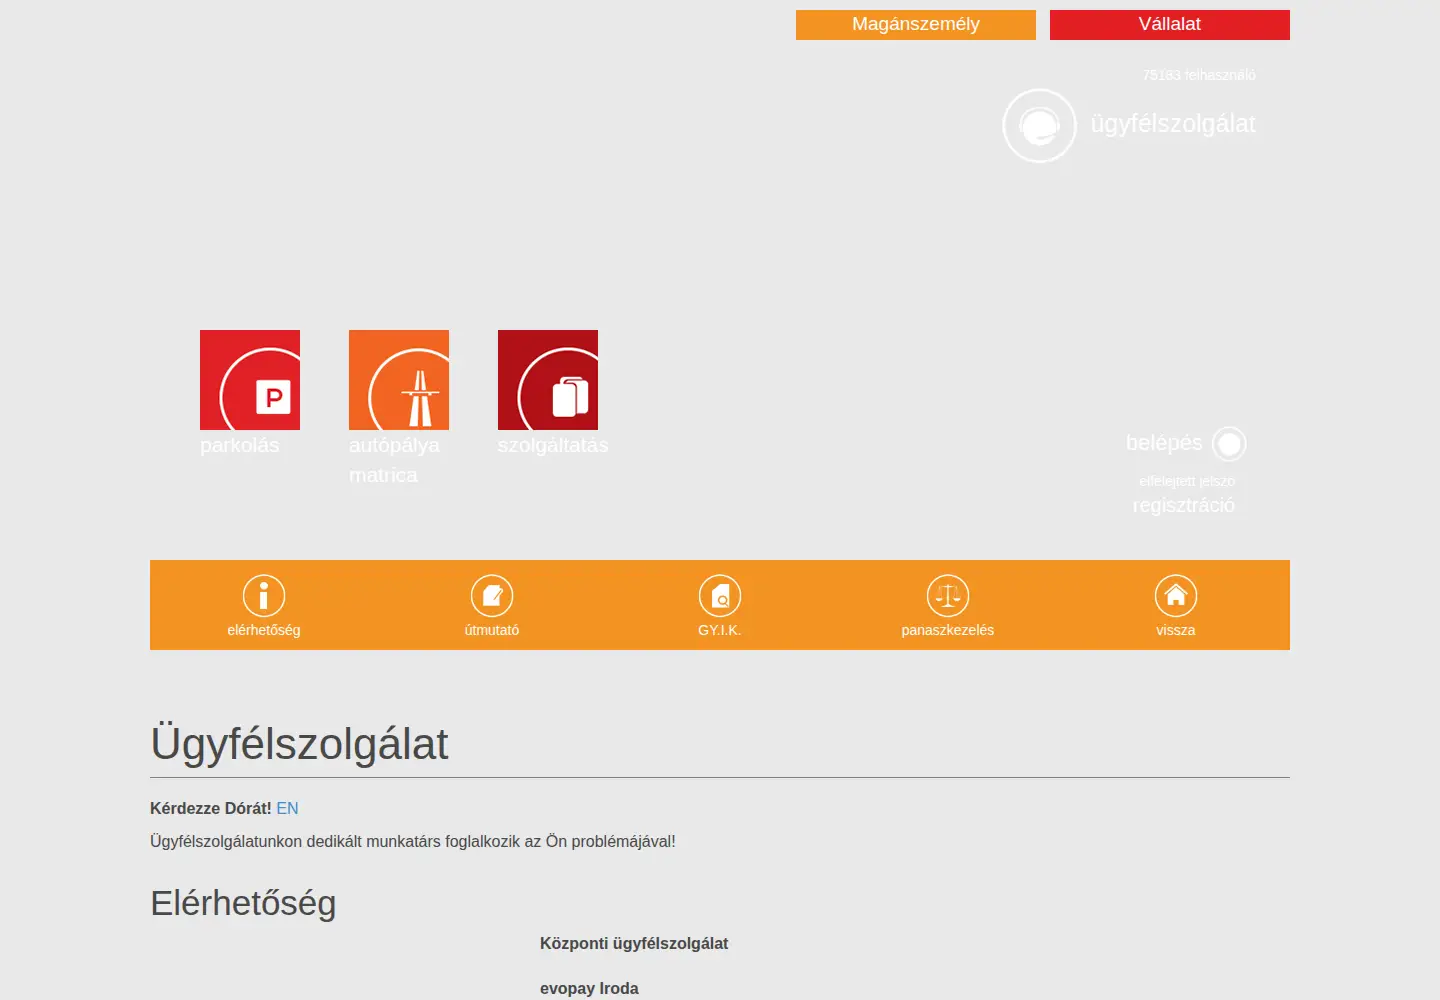Click the Elérhetőség section heading
The height and width of the screenshot is (1000, 1440).
click(x=243, y=903)
